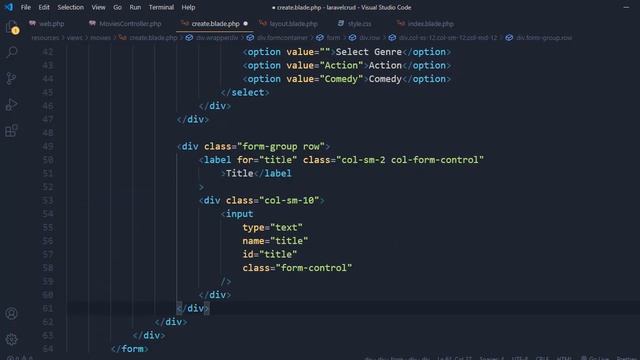Open the View menu
The height and width of the screenshot is (360, 640).
pyautogui.click(x=98, y=7)
